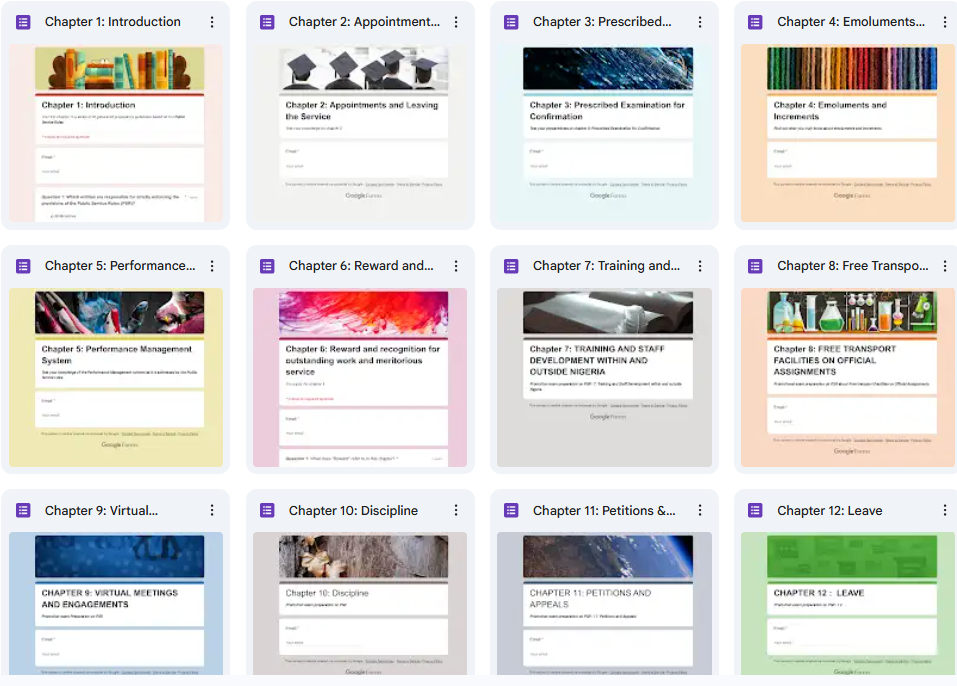Click the Forms icon beside Chapter 2: Appointments
The width and height of the screenshot is (957, 686).
pyautogui.click(x=267, y=22)
